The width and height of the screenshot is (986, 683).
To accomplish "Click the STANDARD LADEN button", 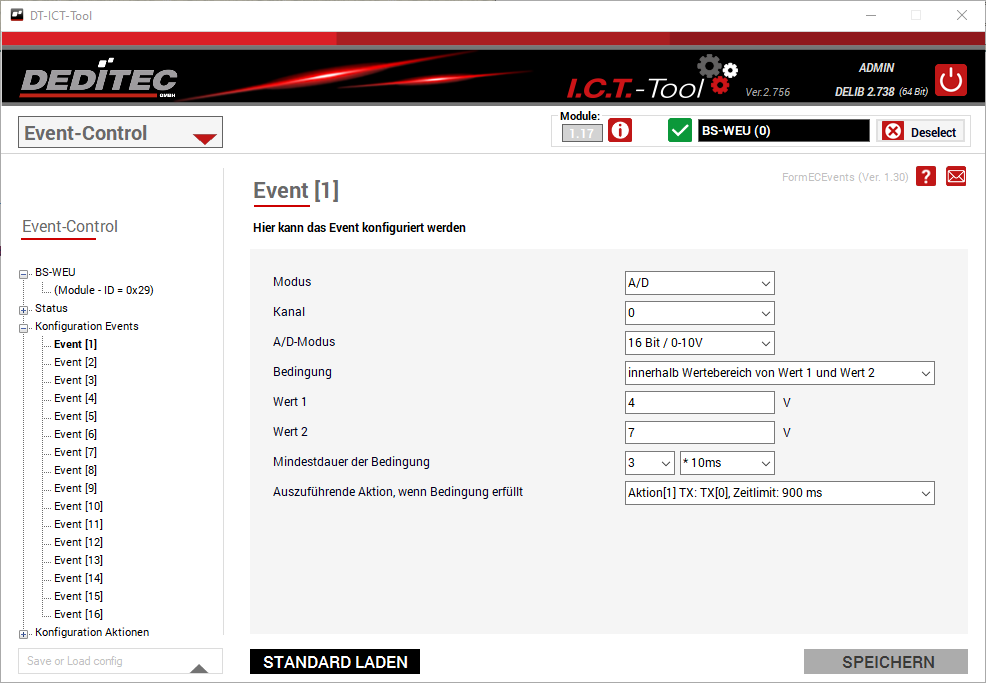I will tap(335, 662).
